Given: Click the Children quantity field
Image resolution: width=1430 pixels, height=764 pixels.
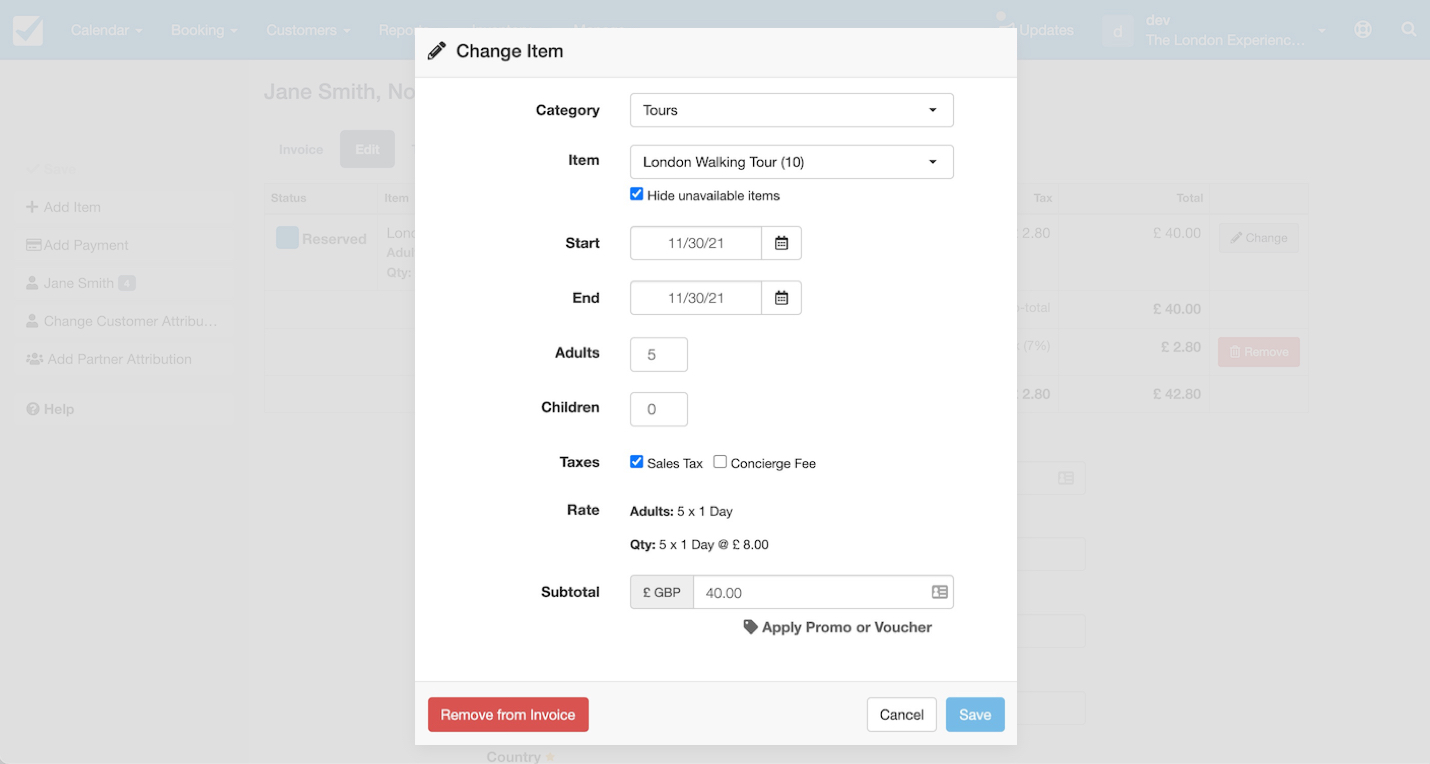Looking at the screenshot, I should click(659, 409).
